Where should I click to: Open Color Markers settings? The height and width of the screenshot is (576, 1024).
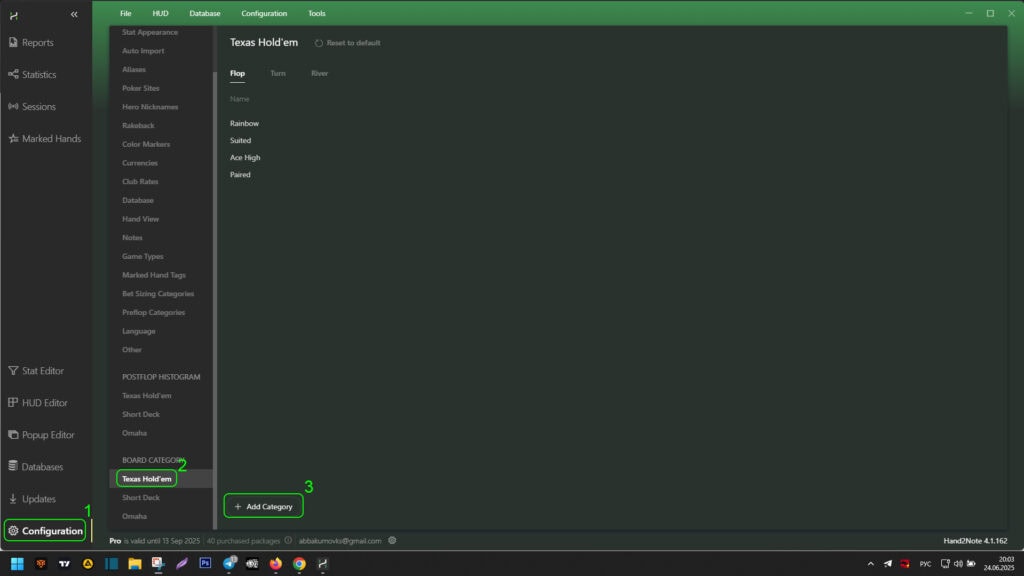[x=146, y=144]
